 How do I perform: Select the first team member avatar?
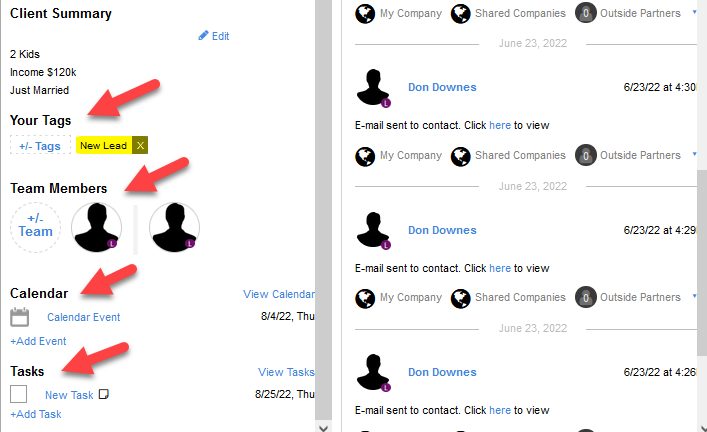coord(96,227)
